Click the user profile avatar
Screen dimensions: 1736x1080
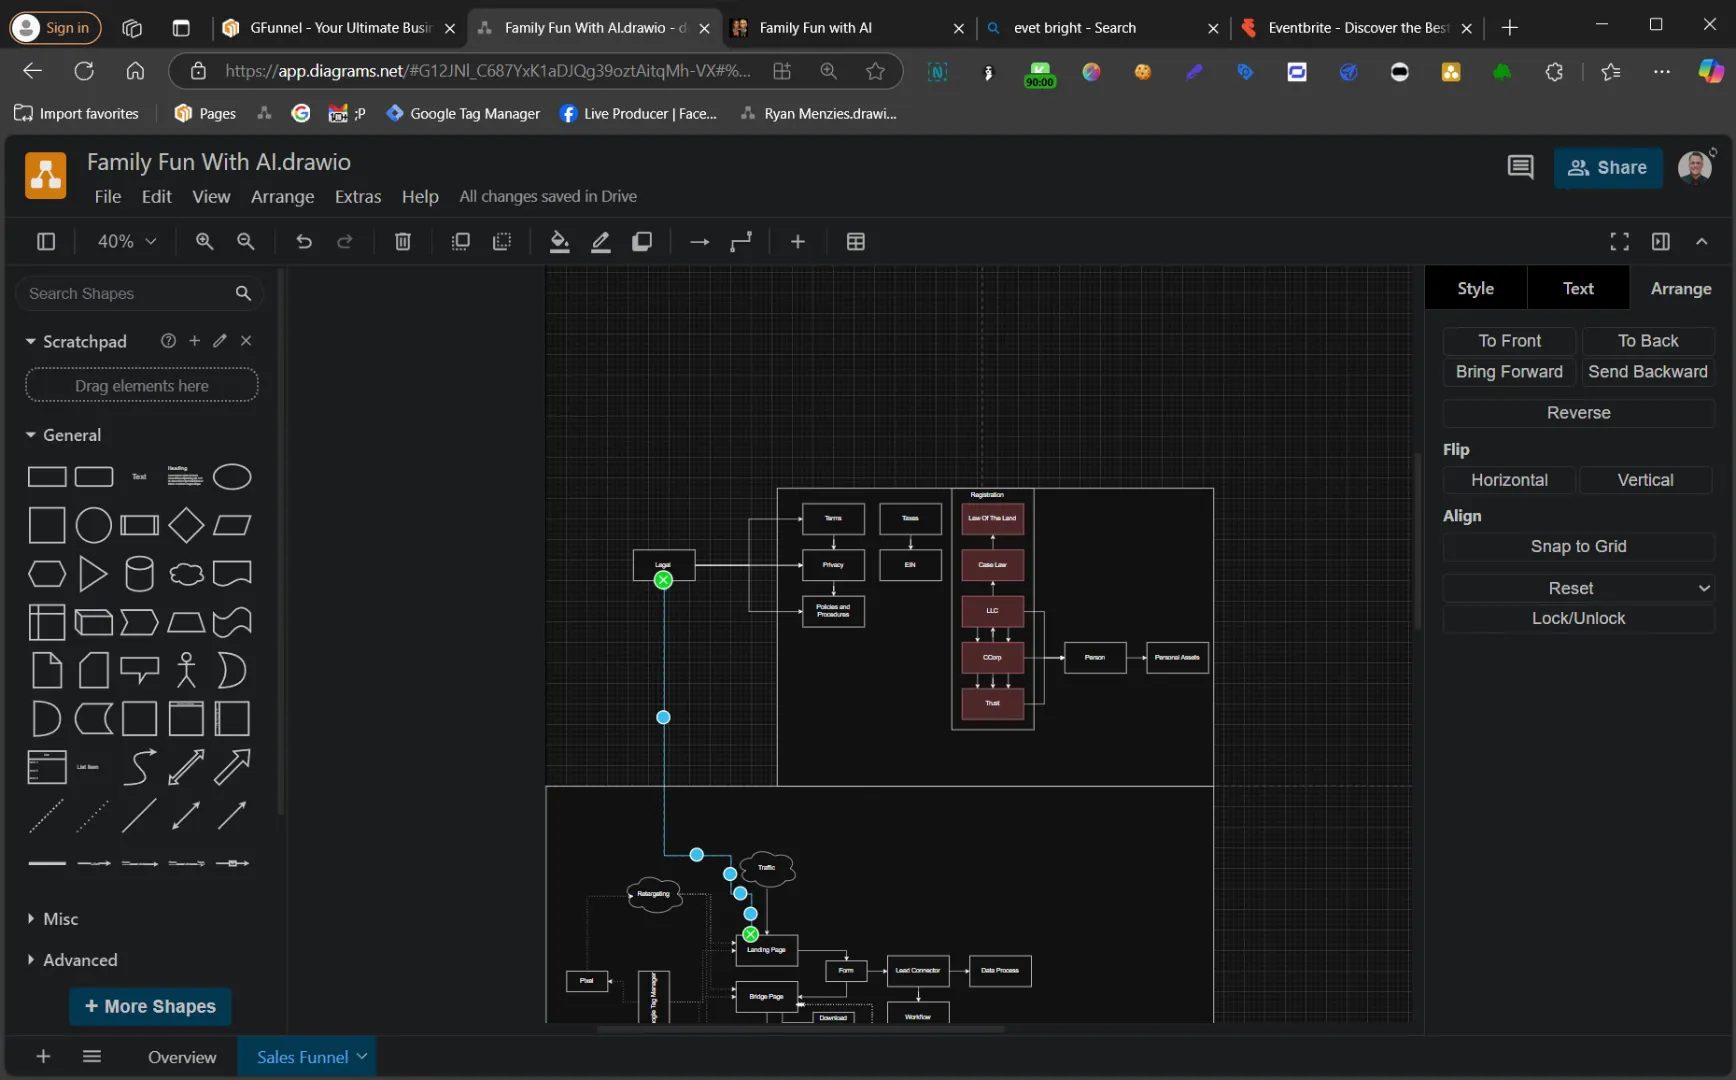1695,167
